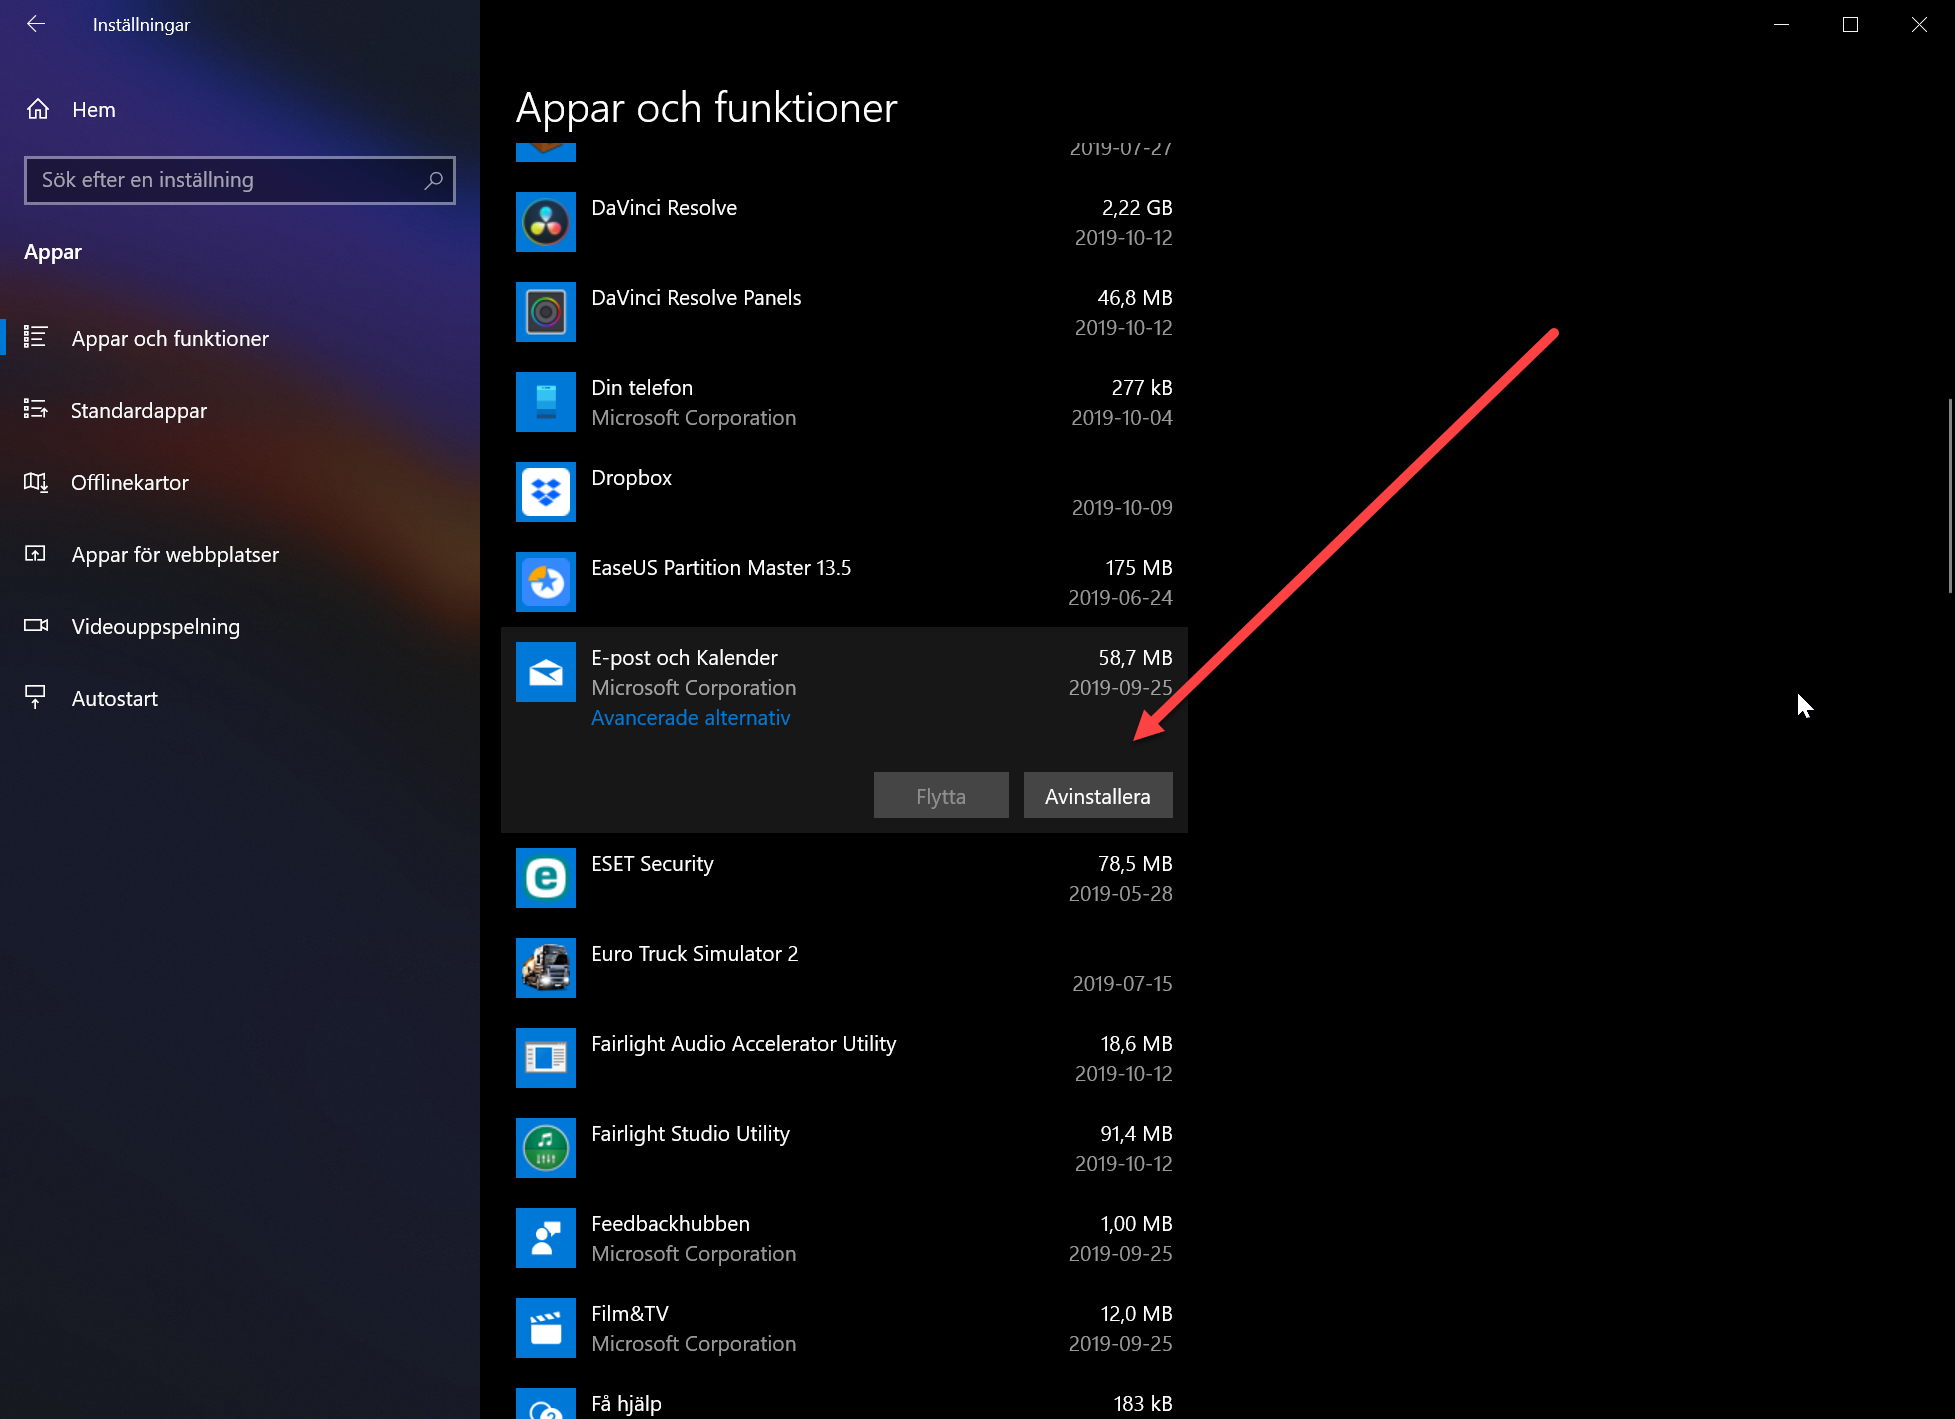Click the E-post och Kalender title
This screenshot has height=1419, width=1955.
684,658
